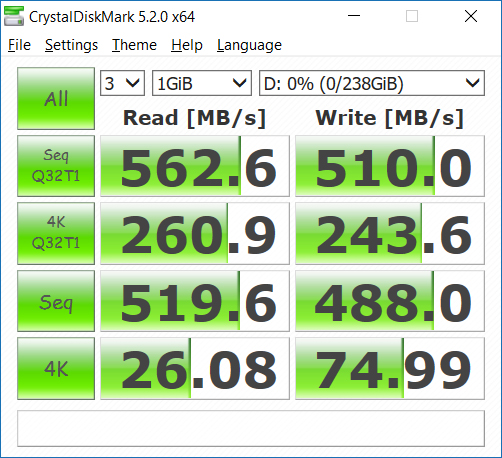
Task: Start the plain 4K benchmark
Action: click(56, 368)
